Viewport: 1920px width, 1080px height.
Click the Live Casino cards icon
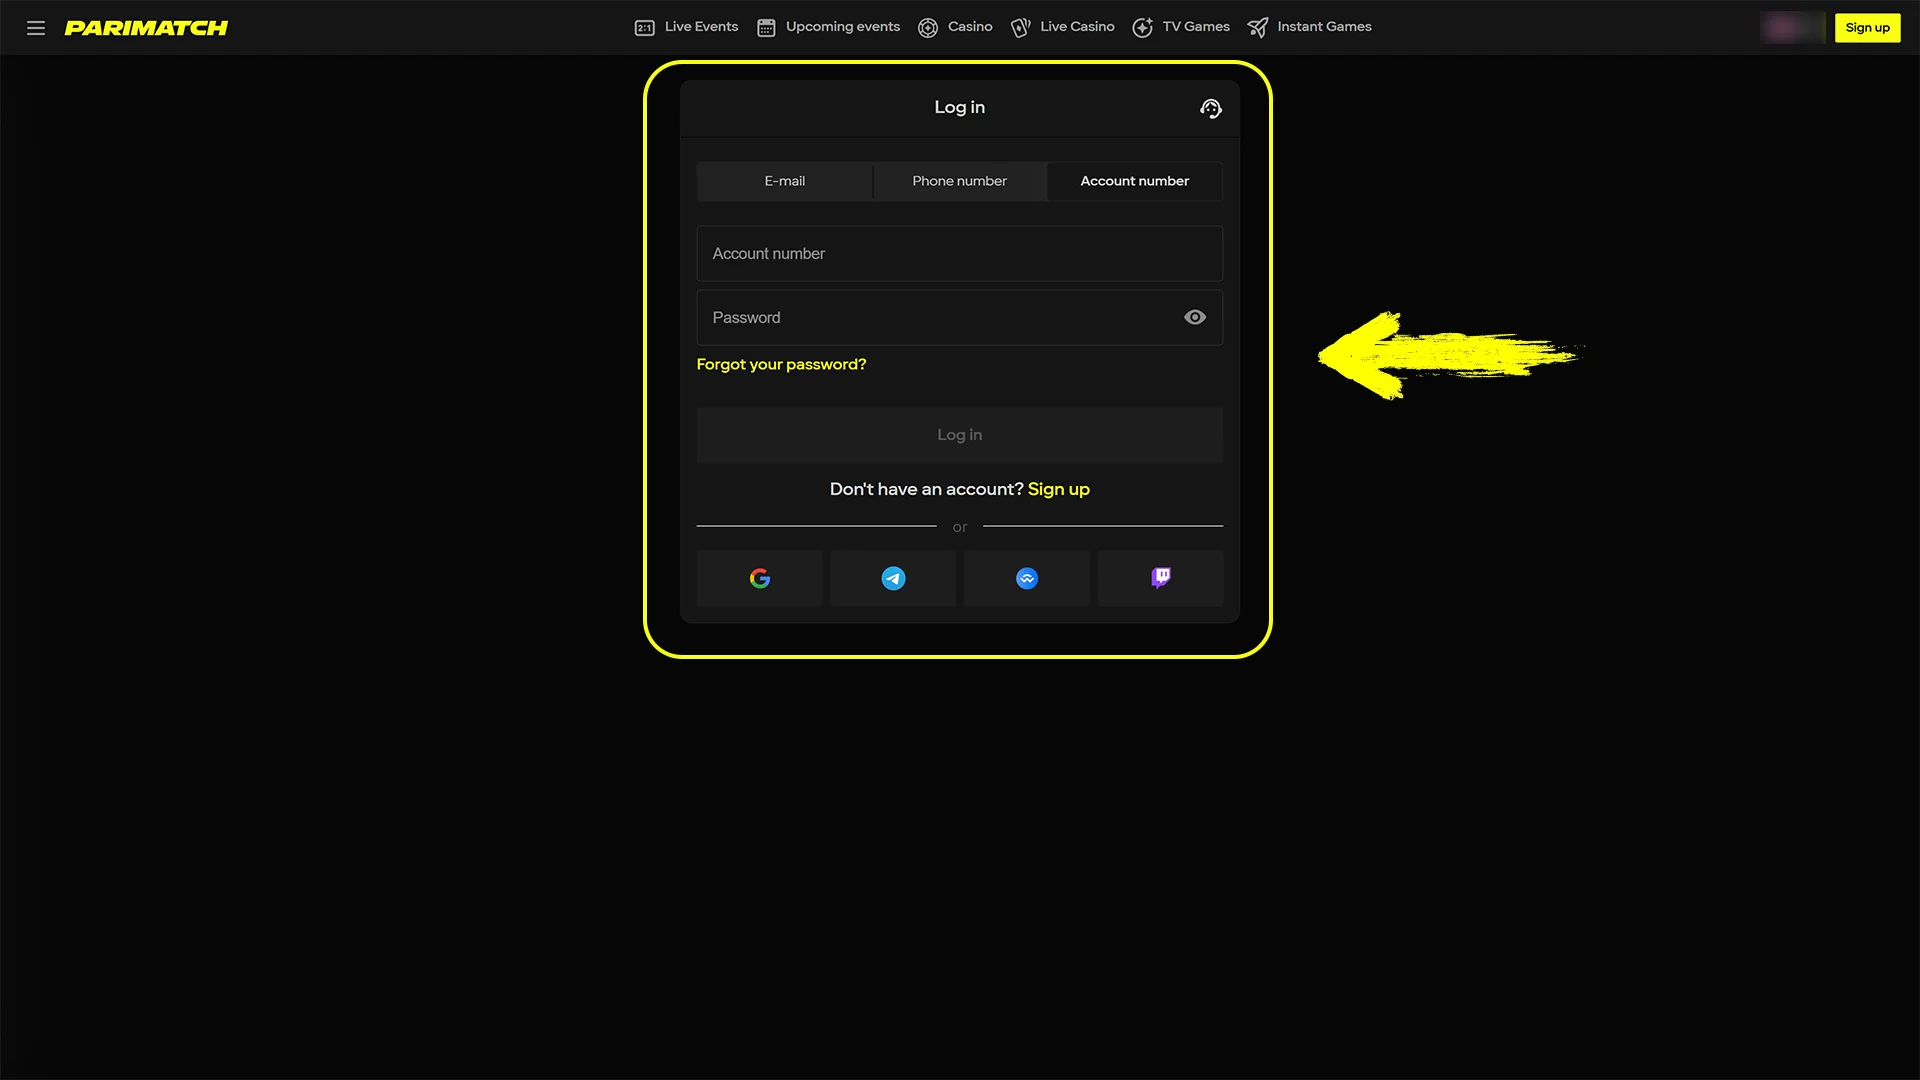(1021, 27)
